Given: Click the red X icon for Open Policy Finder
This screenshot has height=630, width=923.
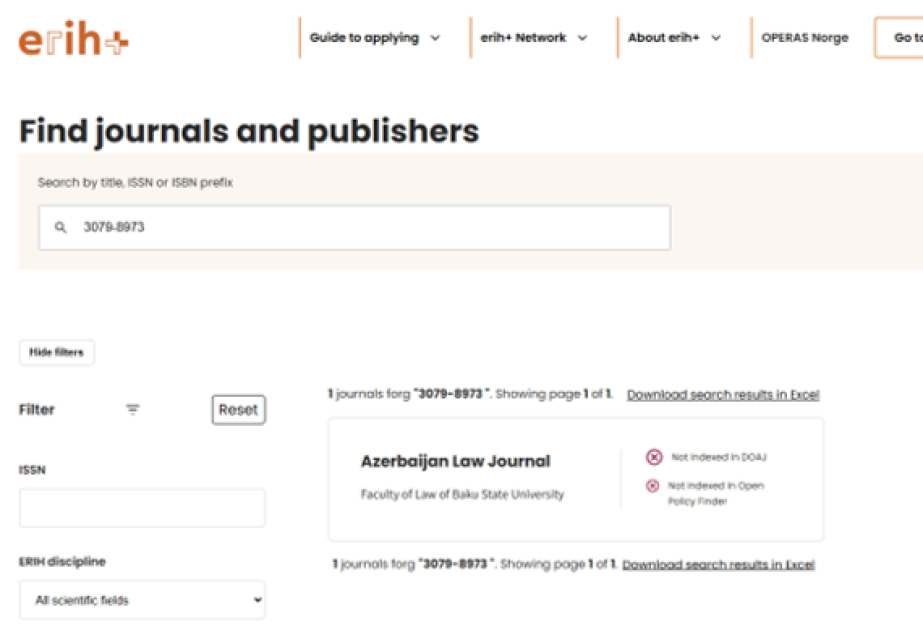Looking at the screenshot, I should coord(653,486).
